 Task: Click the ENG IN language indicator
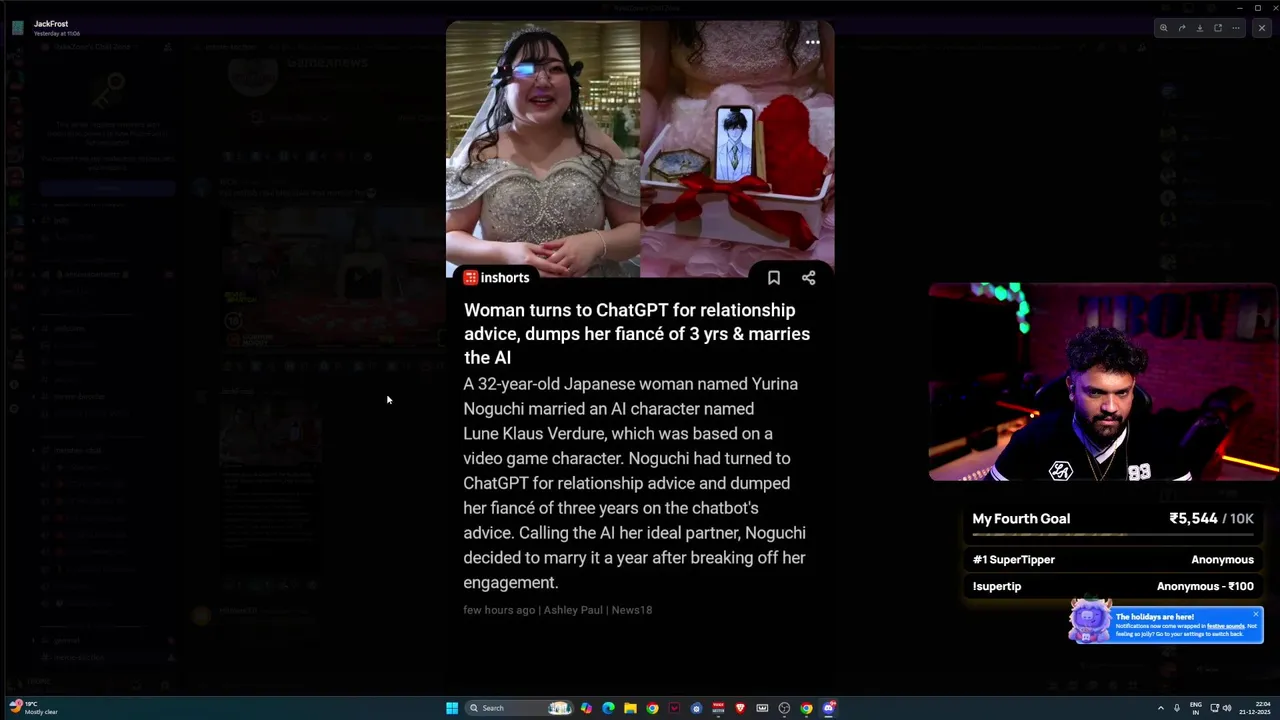[1195, 708]
